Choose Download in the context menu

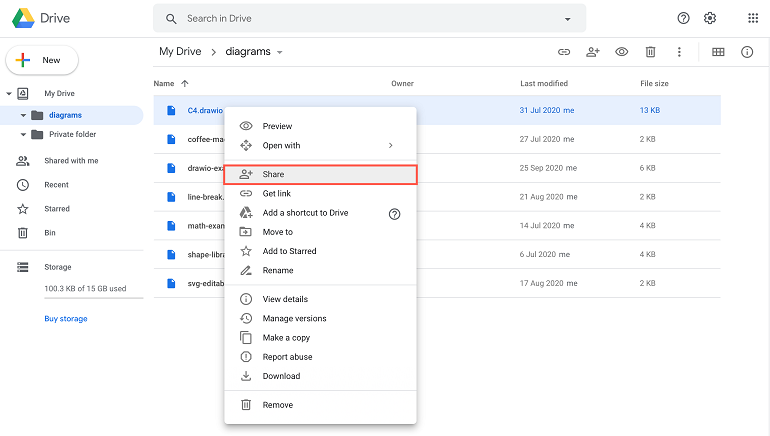coord(281,376)
